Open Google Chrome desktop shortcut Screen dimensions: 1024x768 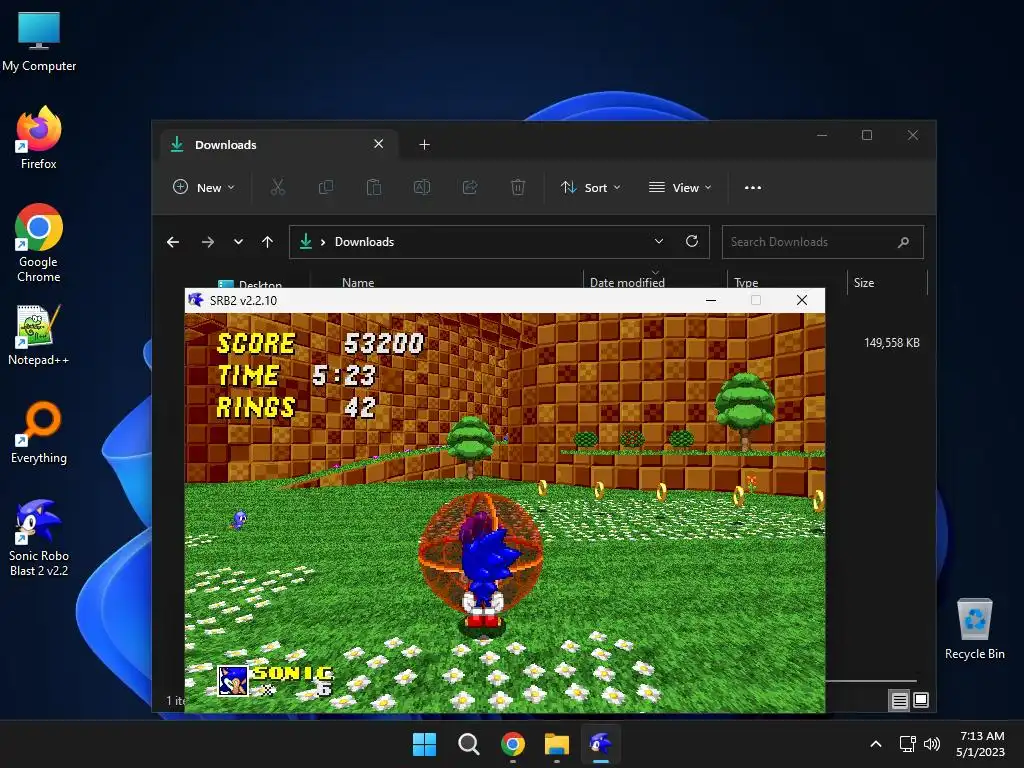[x=39, y=243]
